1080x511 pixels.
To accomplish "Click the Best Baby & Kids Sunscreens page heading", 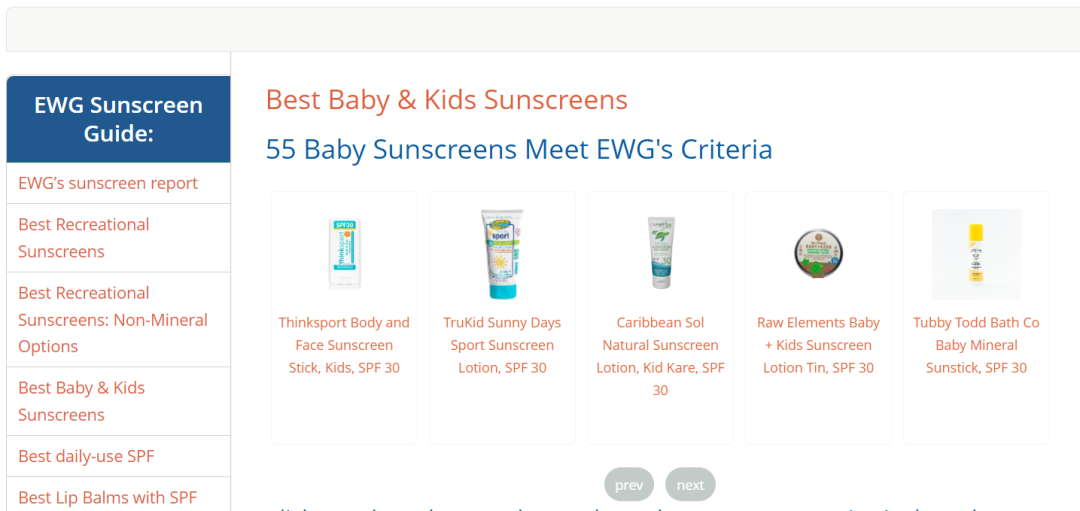I will click(446, 100).
